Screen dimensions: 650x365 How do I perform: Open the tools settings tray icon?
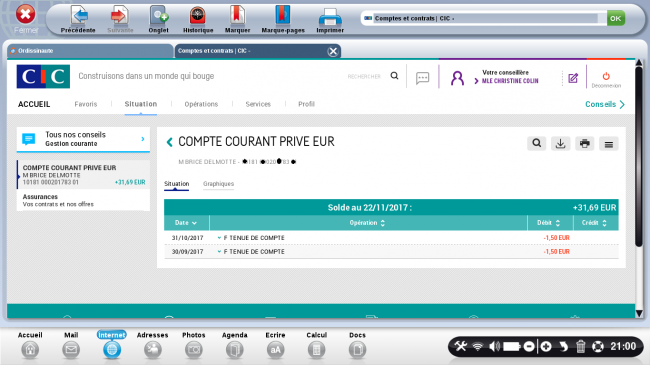pyautogui.click(x=461, y=346)
